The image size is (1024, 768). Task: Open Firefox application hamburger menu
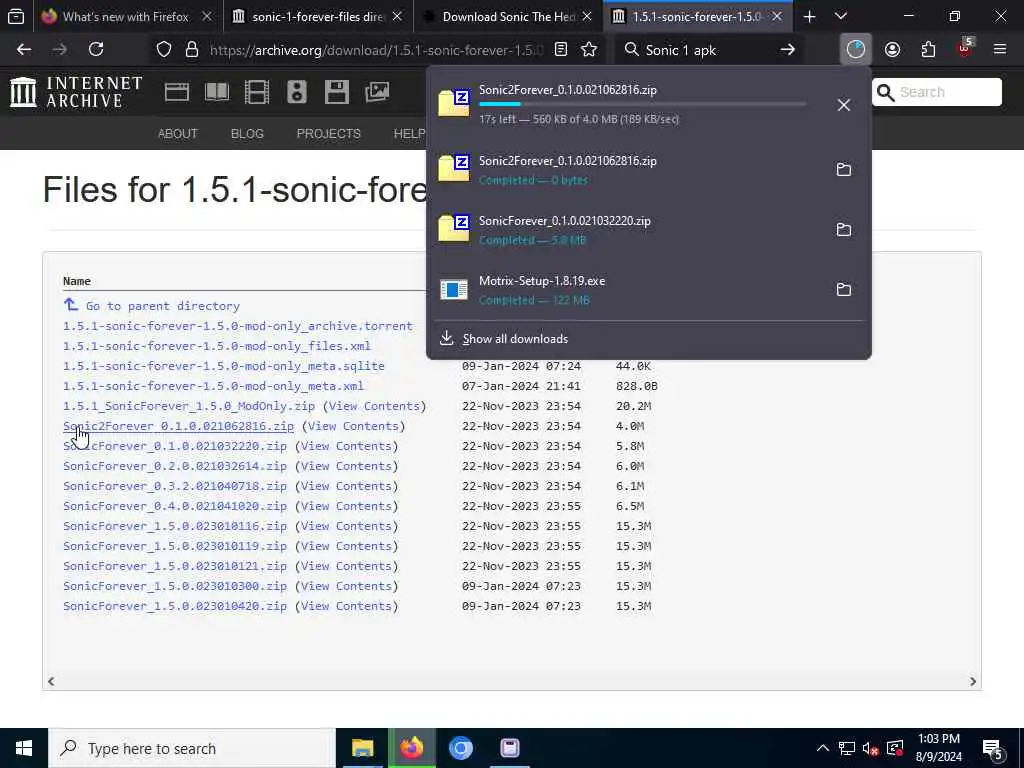pos(1000,49)
